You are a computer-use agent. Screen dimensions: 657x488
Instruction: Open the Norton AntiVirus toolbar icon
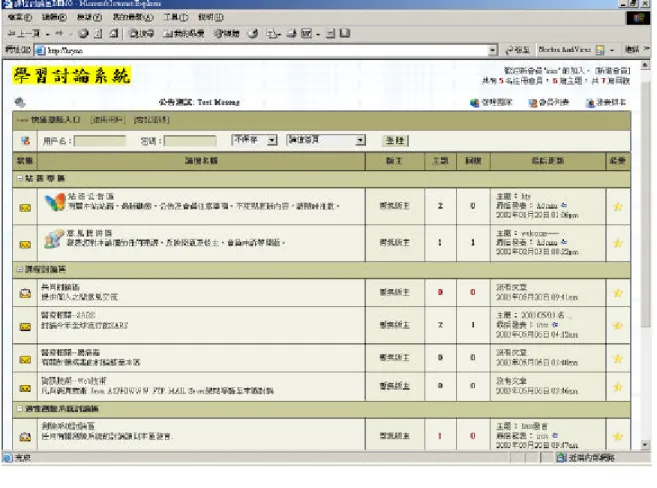click(600, 50)
